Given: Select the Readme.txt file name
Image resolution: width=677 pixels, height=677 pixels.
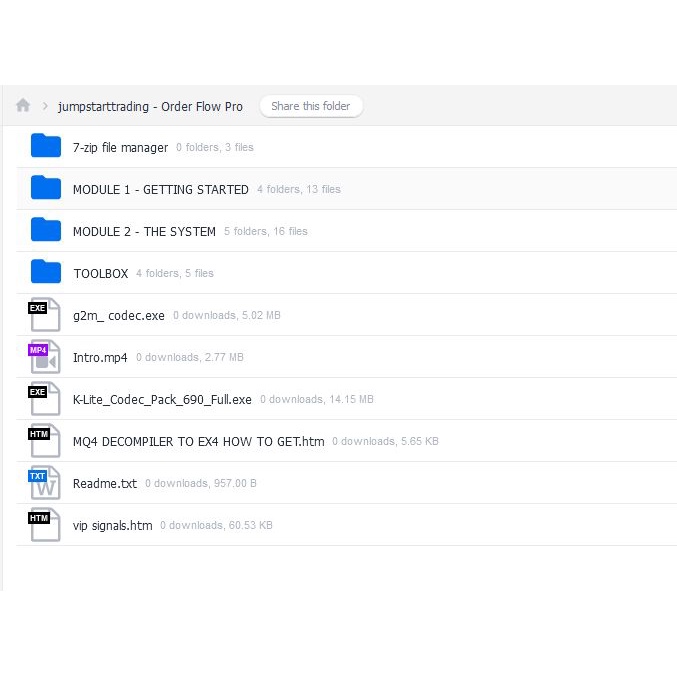Looking at the screenshot, I should point(104,483).
